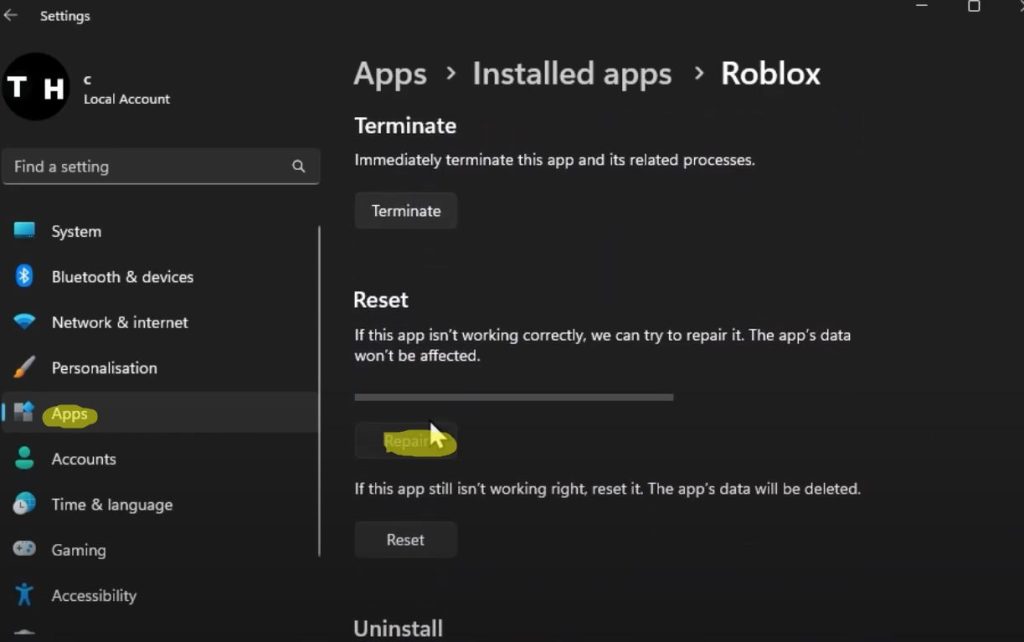
Task: Open Gaming settings
Action: point(79,551)
